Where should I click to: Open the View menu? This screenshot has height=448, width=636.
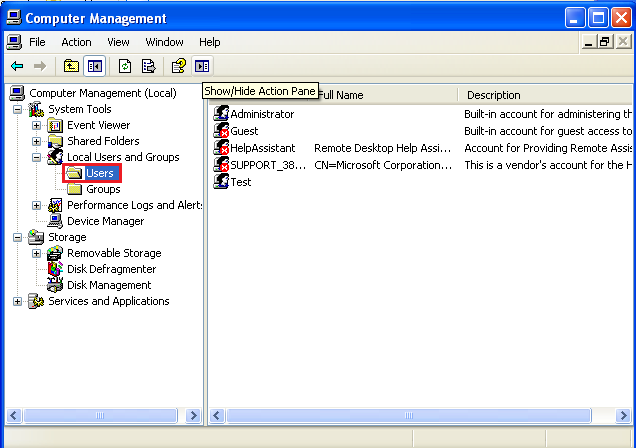pos(118,42)
